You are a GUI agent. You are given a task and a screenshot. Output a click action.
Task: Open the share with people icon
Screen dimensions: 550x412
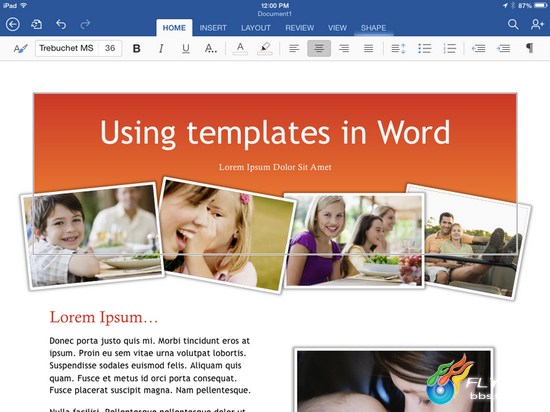click(x=537, y=24)
